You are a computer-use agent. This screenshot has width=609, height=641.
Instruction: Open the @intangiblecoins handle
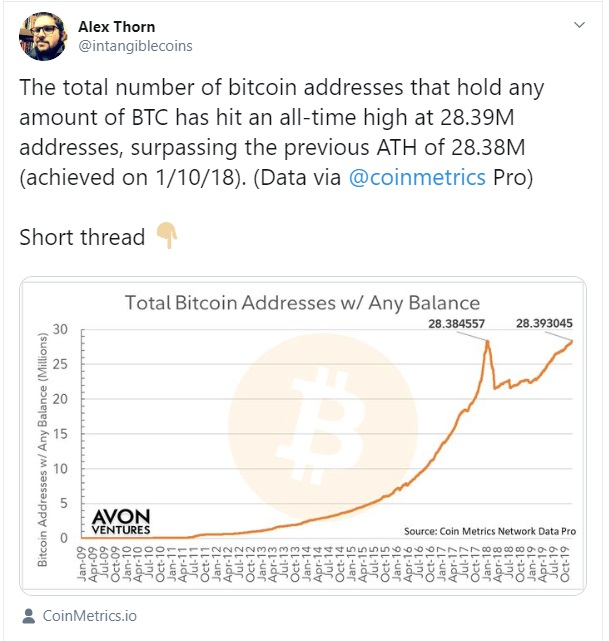(x=135, y=46)
